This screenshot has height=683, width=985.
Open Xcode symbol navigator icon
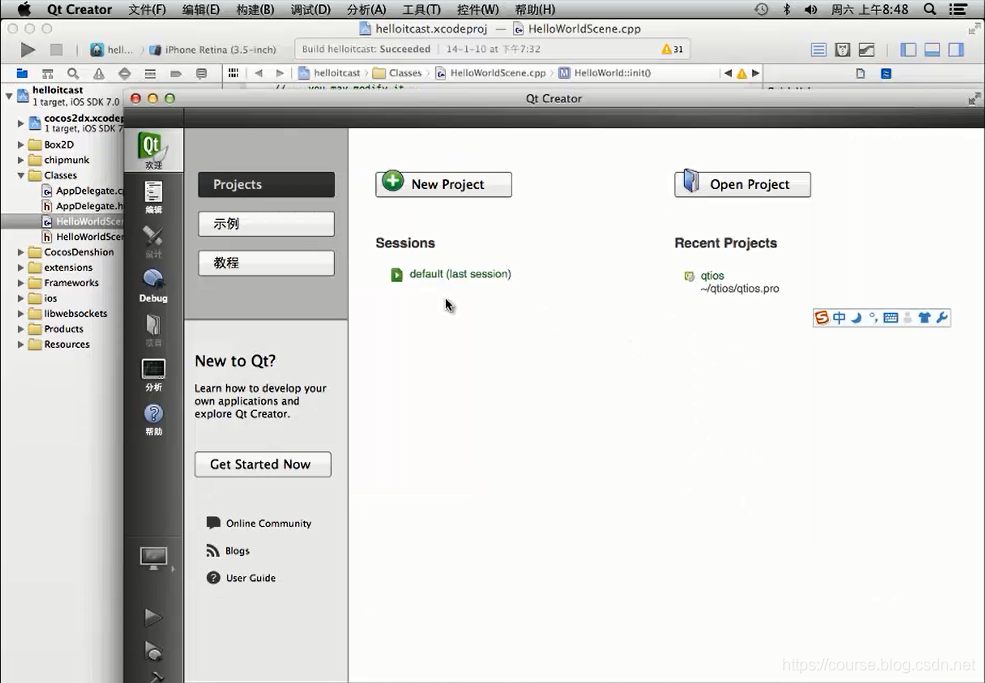coord(48,74)
